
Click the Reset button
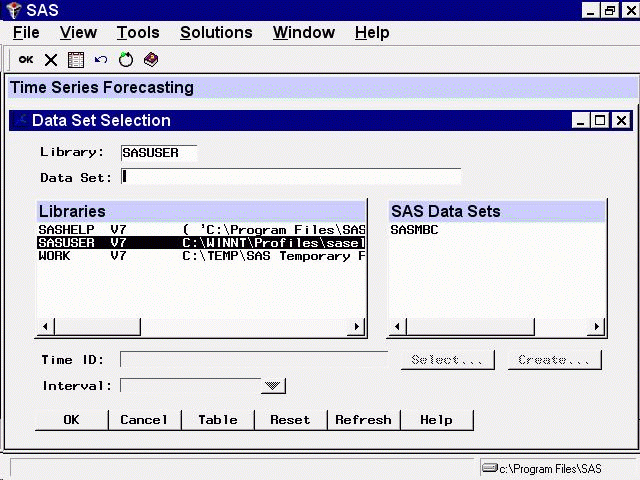[291, 420]
